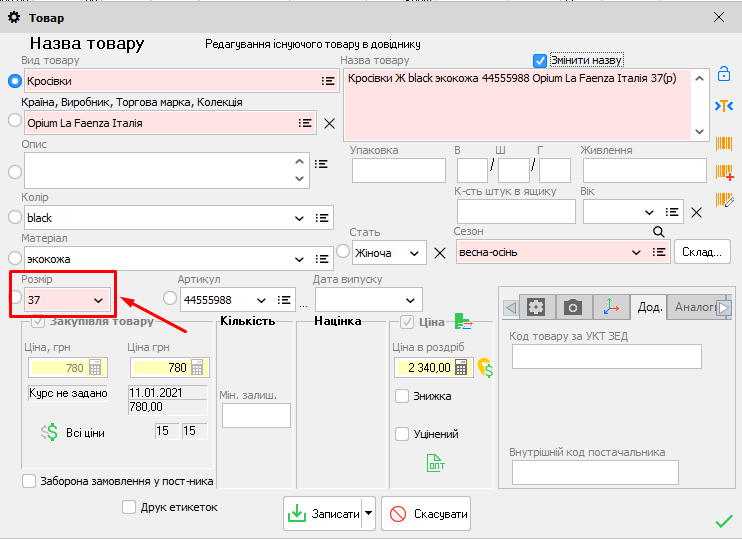Select the 'Вид товару' radio button
Screen dimensions: 742x539
14,81
